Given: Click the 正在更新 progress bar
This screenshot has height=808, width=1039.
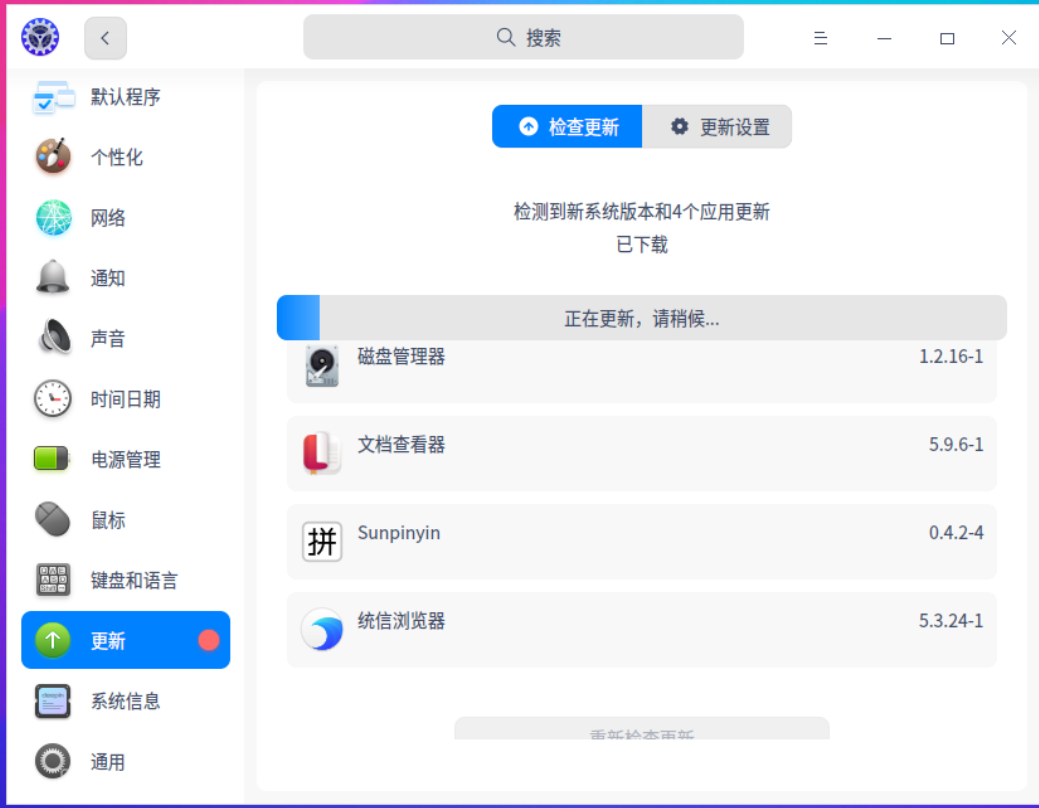Looking at the screenshot, I should pyautogui.click(x=641, y=317).
